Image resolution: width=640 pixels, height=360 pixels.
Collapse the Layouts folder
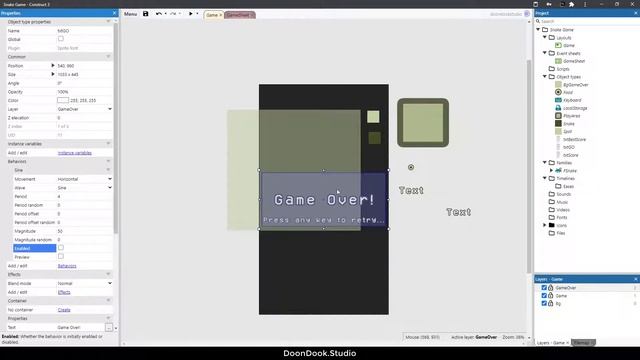point(545,38)
